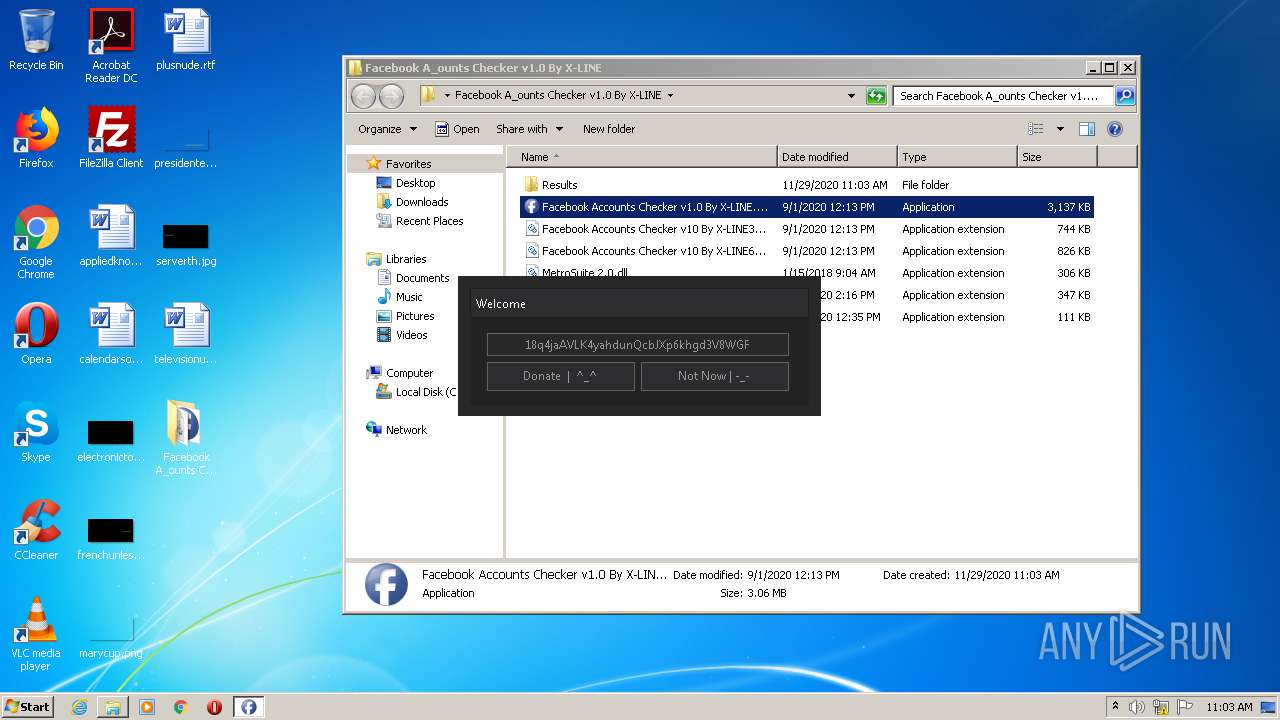The width and height of the screenshot is (1280, 720).
Task: Click the Explorer Forward navigation button
Action: pos(391,96)
